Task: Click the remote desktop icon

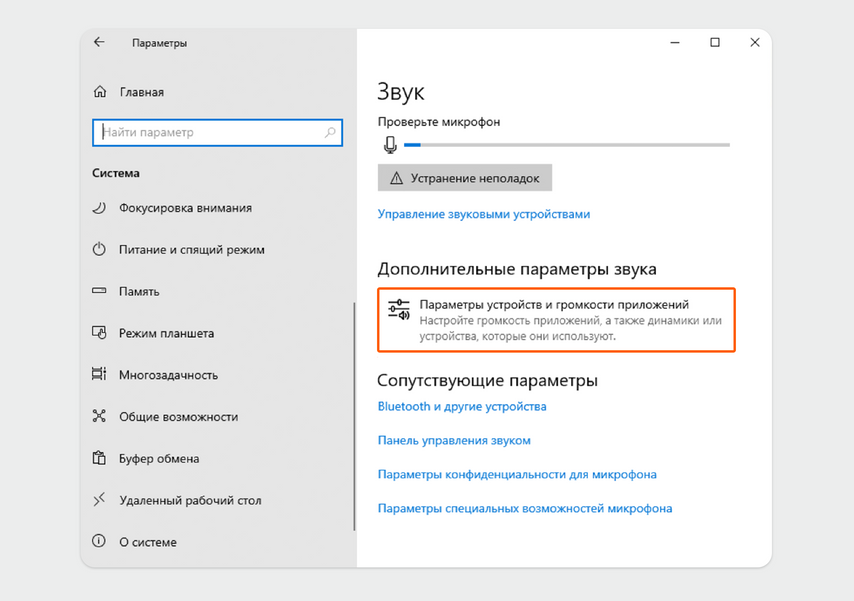Action: 99,499
